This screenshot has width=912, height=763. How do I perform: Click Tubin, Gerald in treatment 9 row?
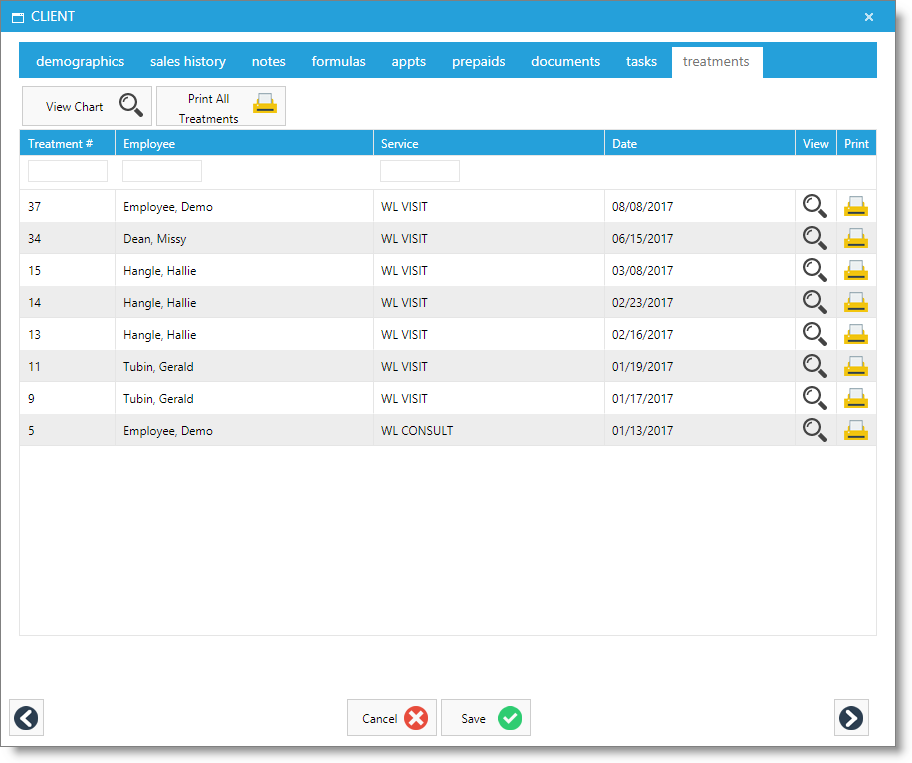pos(158,399)
